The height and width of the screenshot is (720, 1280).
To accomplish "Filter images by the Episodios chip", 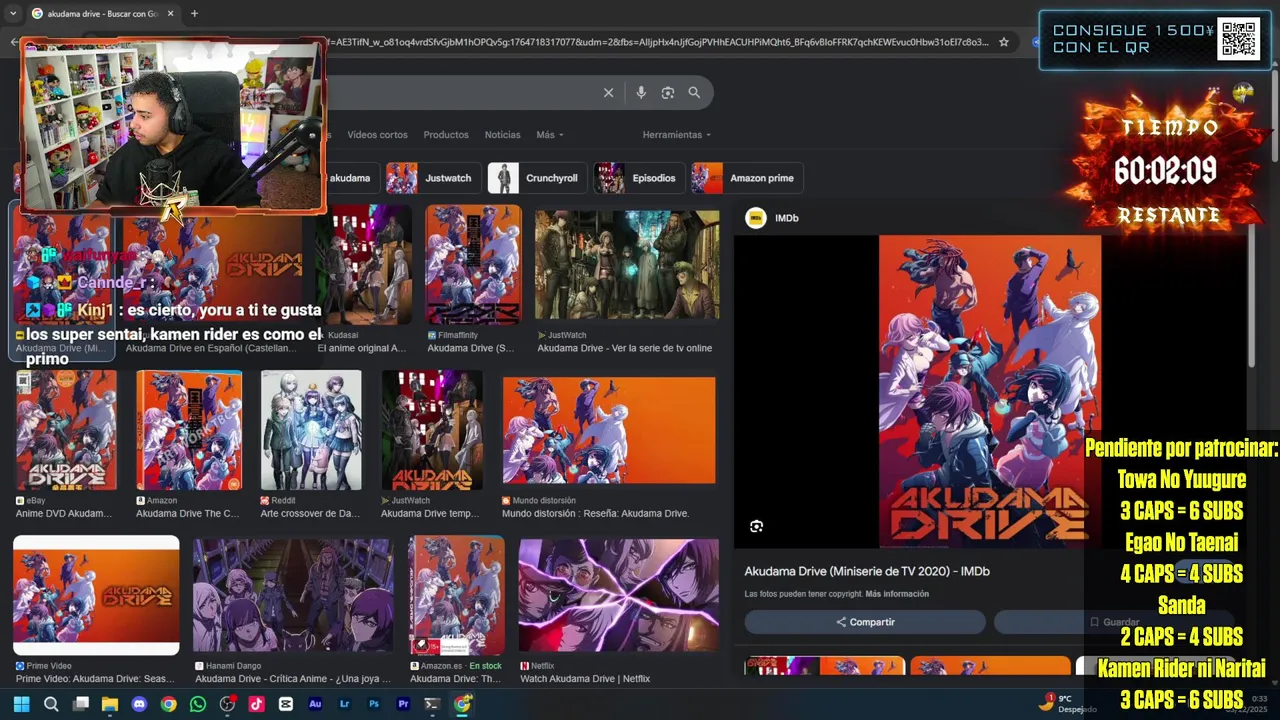I will click(x=638, y=178).
